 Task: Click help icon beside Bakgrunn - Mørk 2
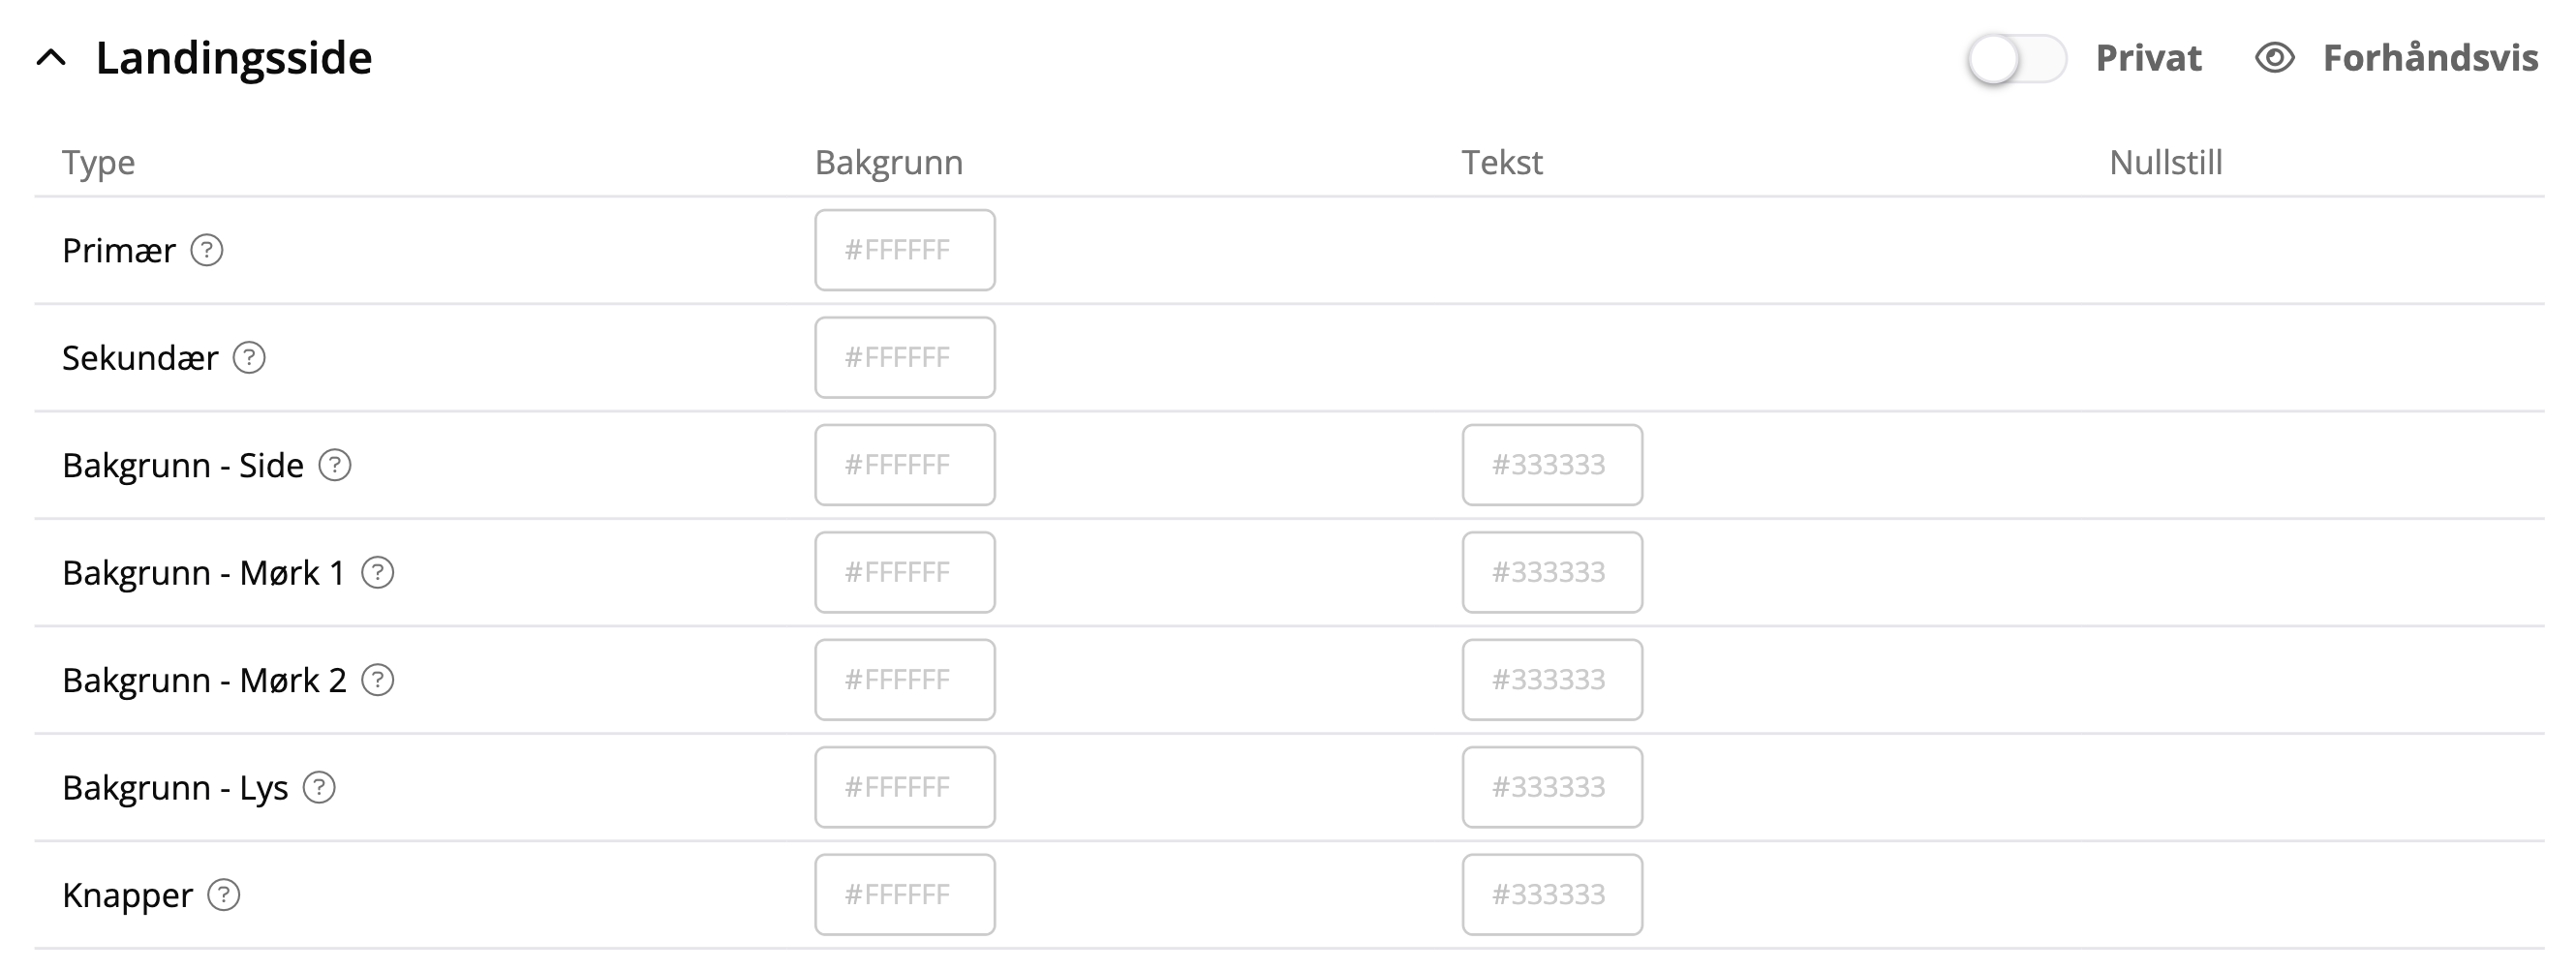pyautogui.click(x=378, y=680)
